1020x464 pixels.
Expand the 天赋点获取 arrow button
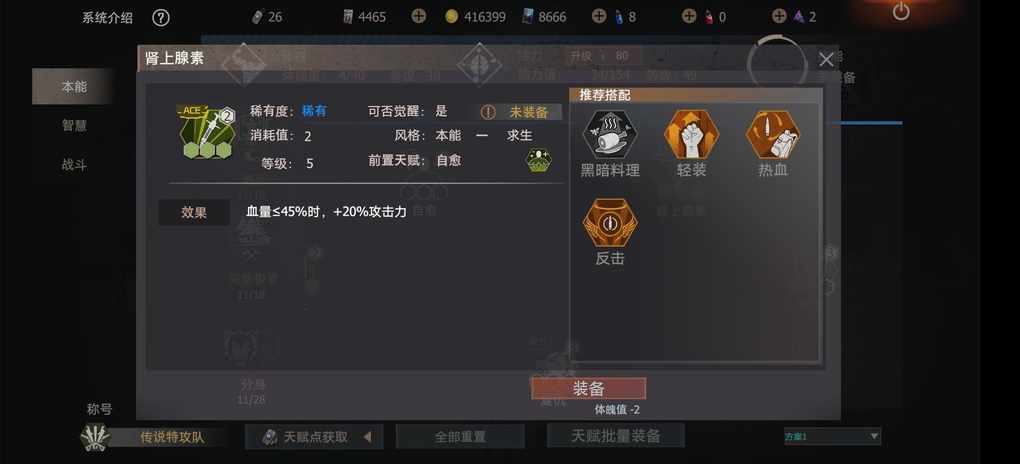point(367,437)
